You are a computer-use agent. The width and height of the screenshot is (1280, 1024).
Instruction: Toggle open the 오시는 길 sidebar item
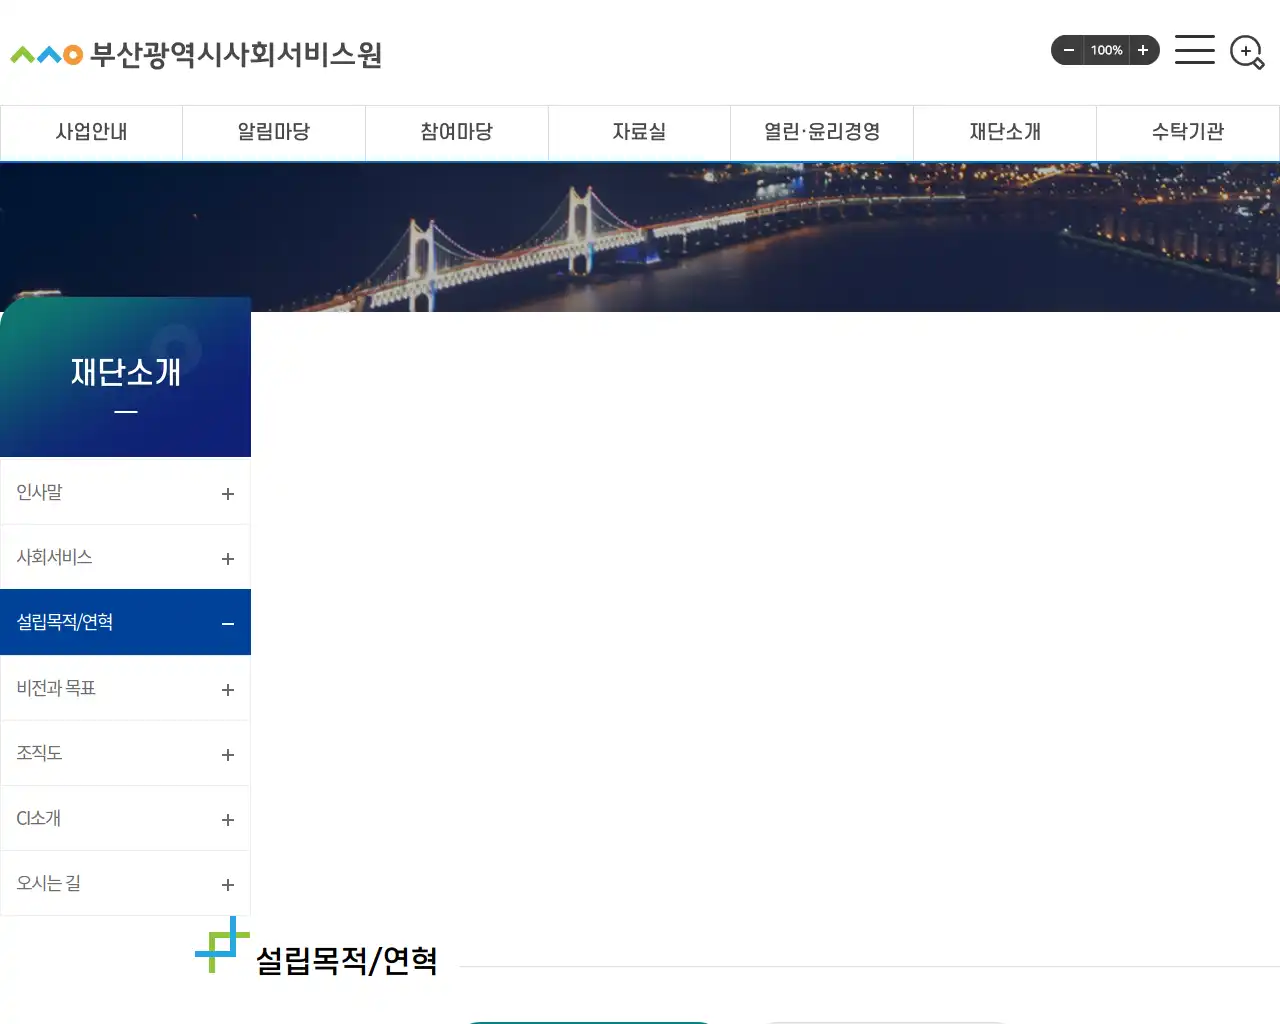pyautogui.click(x=227, y=883)
